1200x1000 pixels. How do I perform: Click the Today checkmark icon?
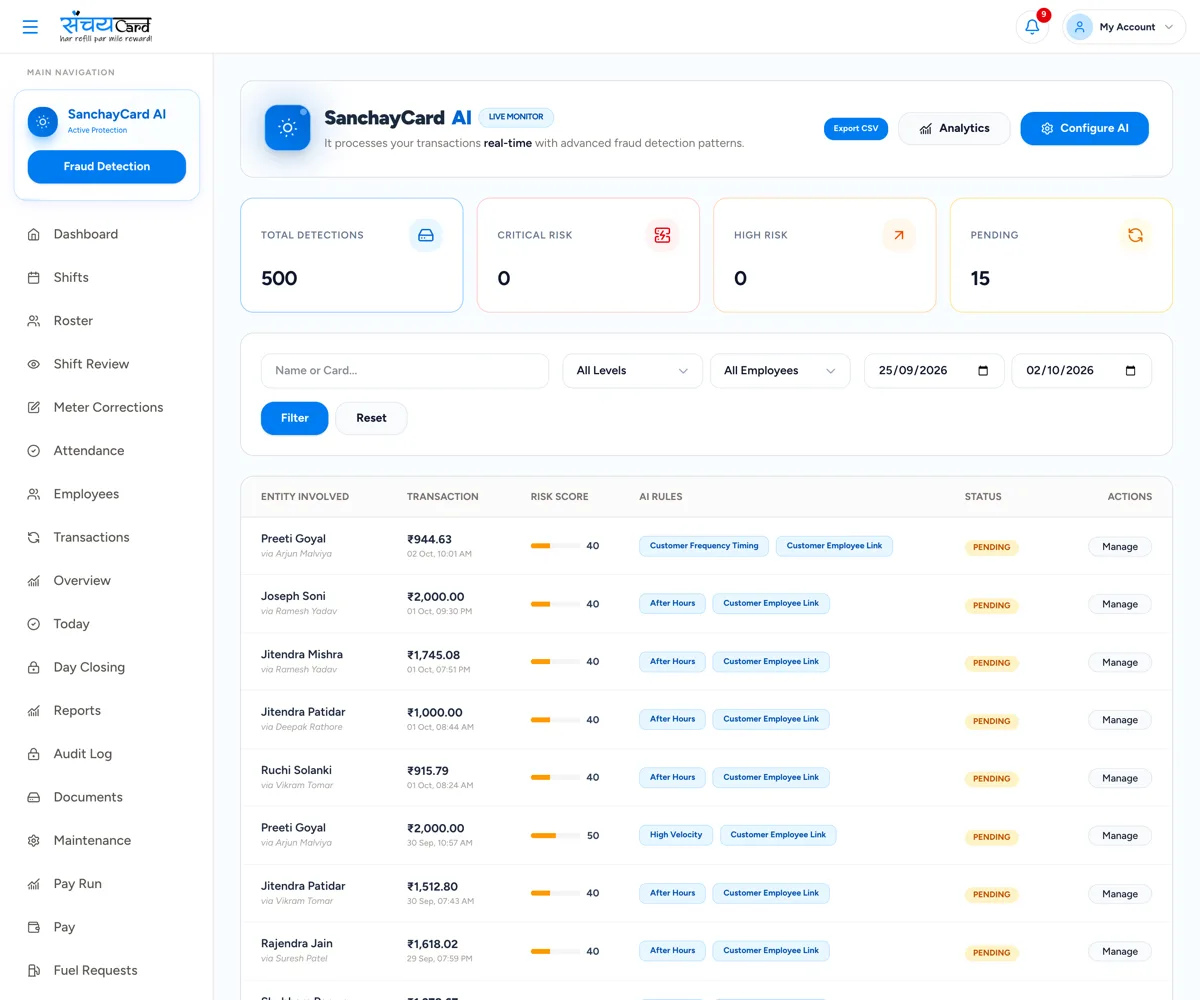pyautogui.click(x=33, y=624)
